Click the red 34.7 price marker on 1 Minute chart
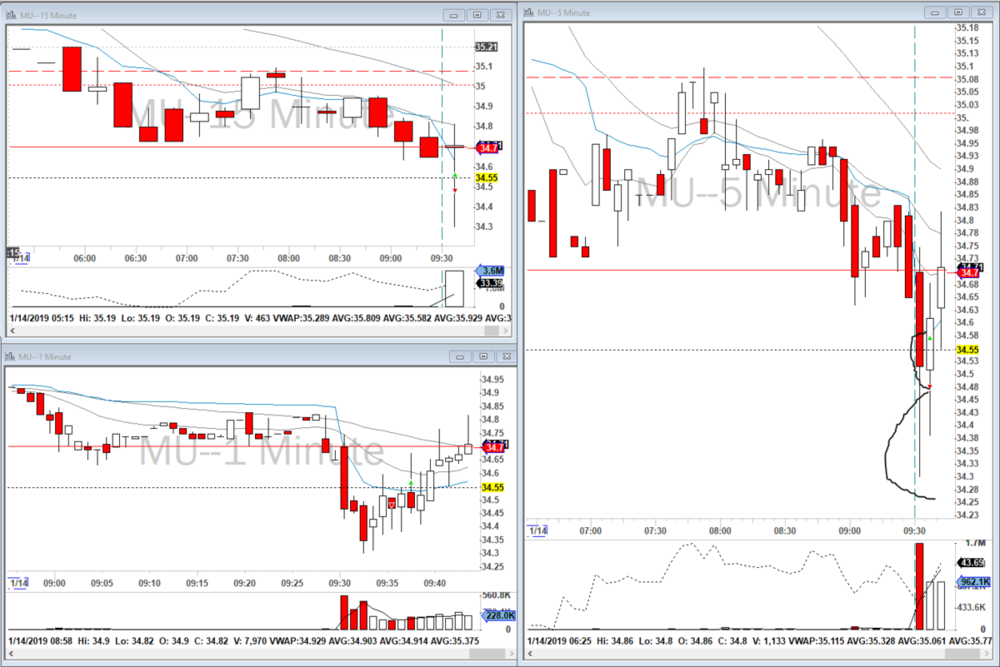The width and height of the screenshot is (1000, 667). click(x=493, y=445)
